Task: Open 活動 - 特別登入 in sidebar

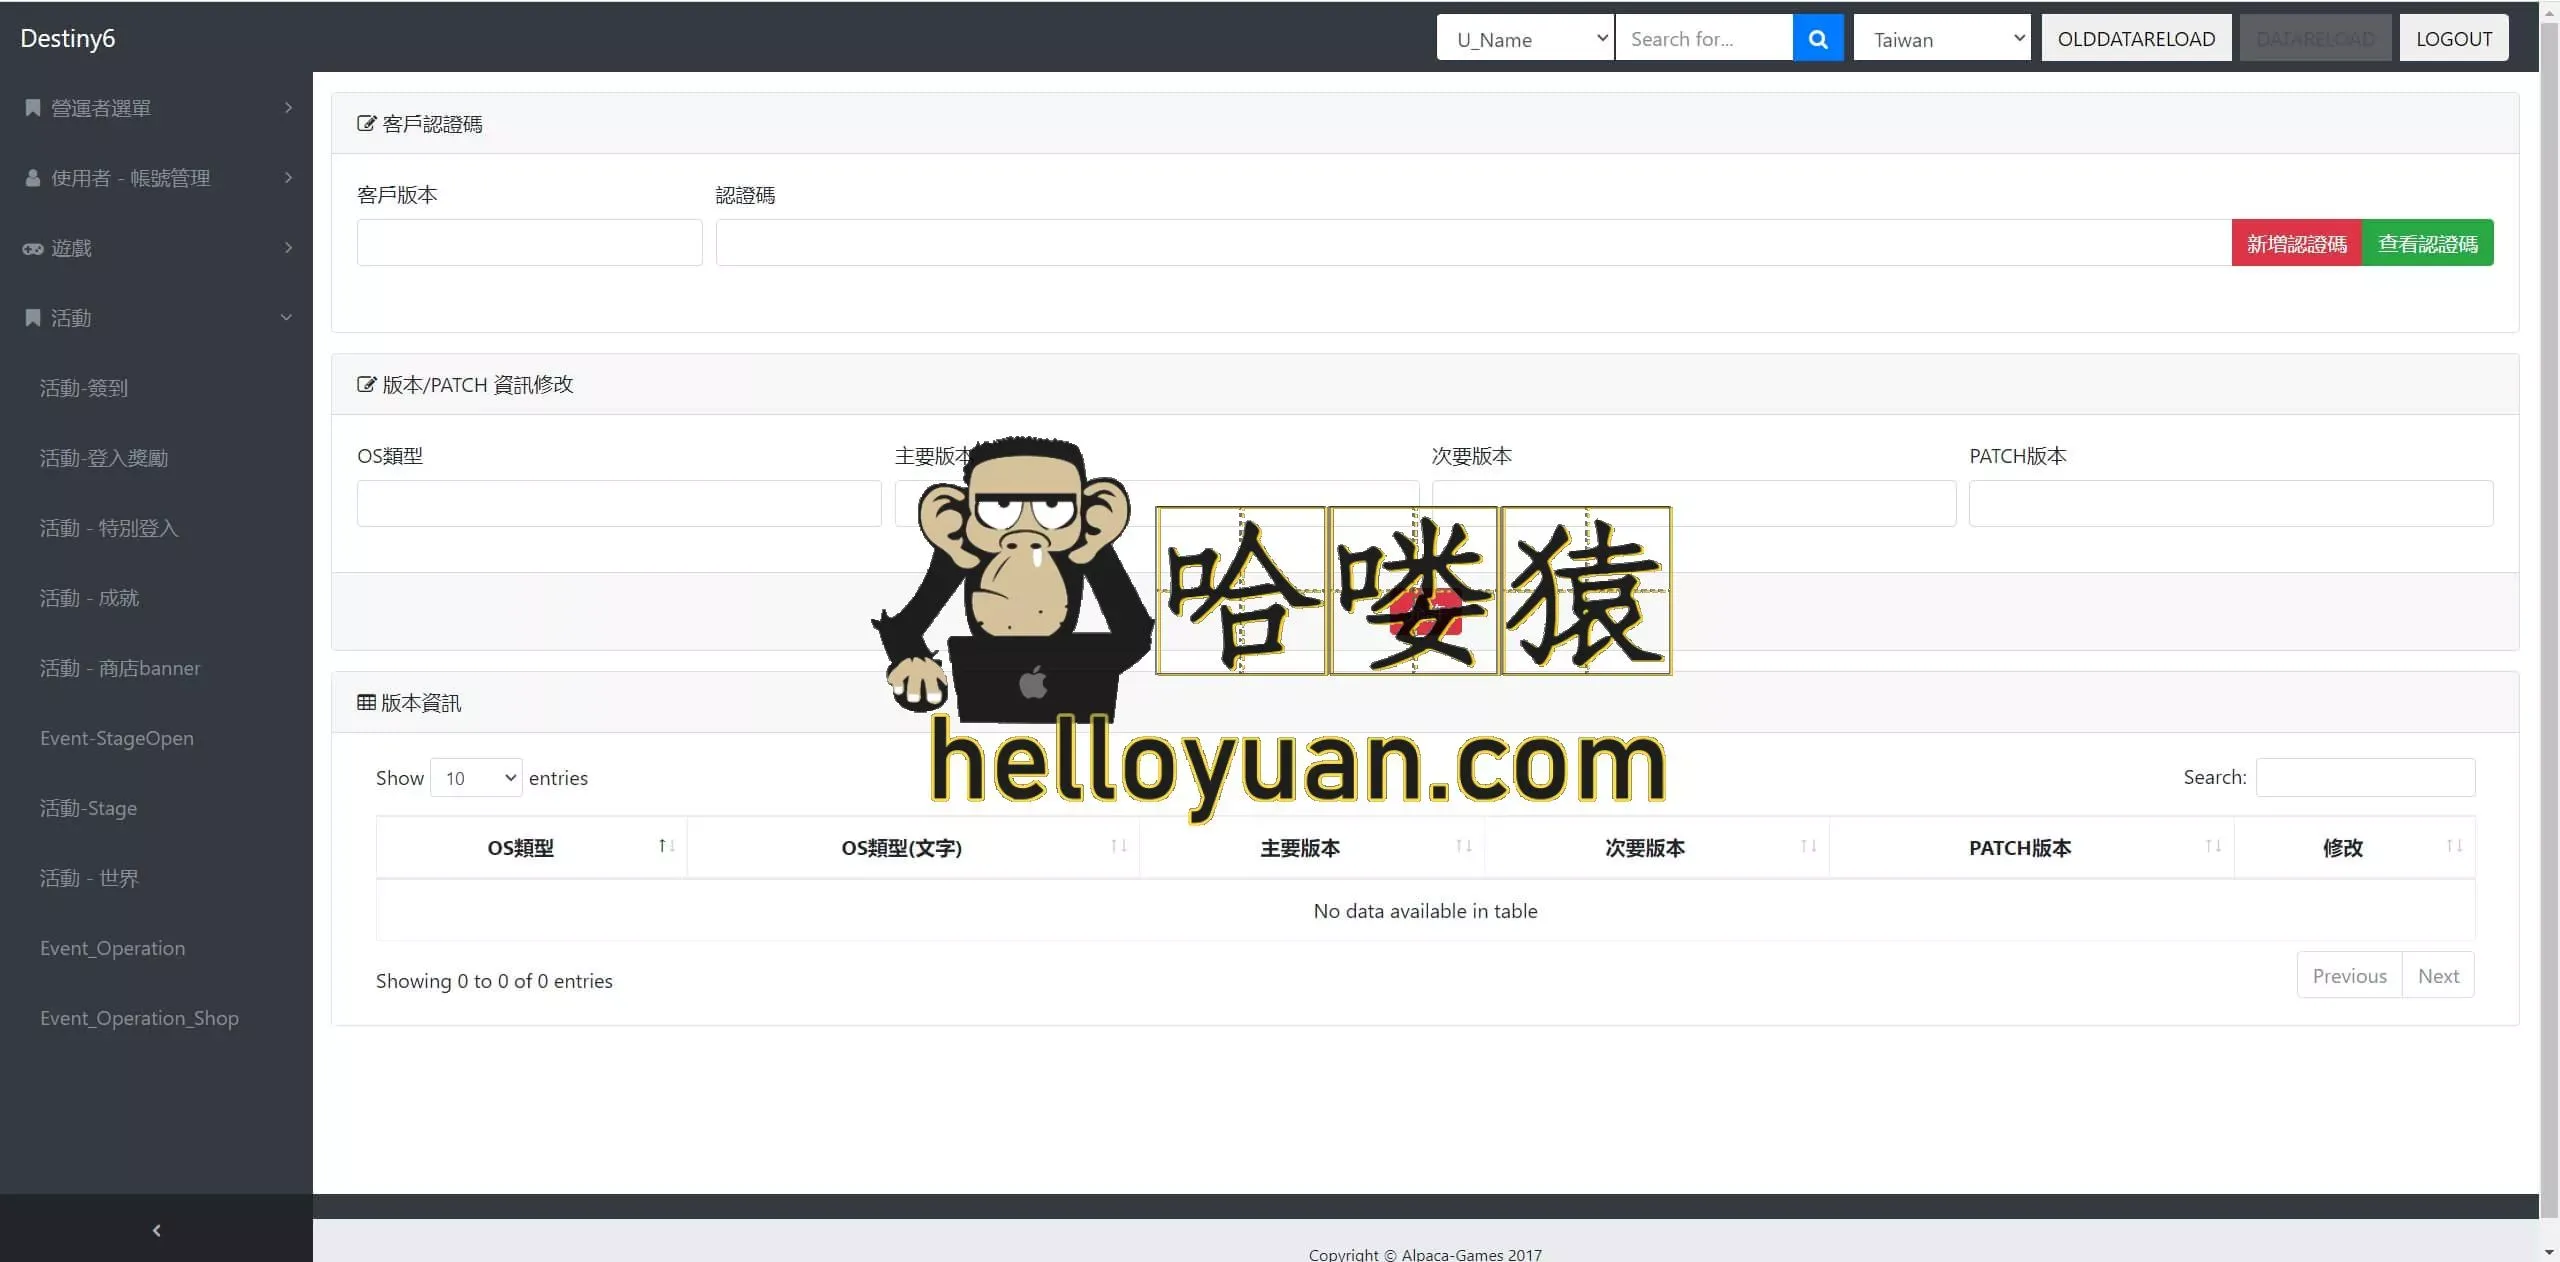Action: point(109,528)
